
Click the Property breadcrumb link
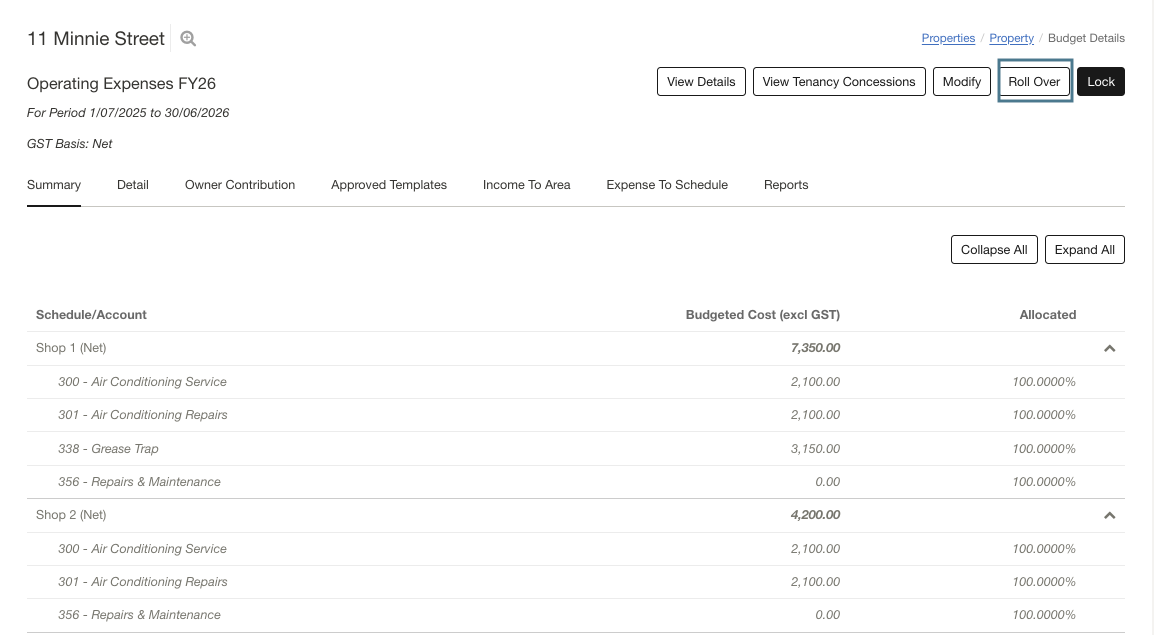pyautogui.click(x=1011, y=38)
